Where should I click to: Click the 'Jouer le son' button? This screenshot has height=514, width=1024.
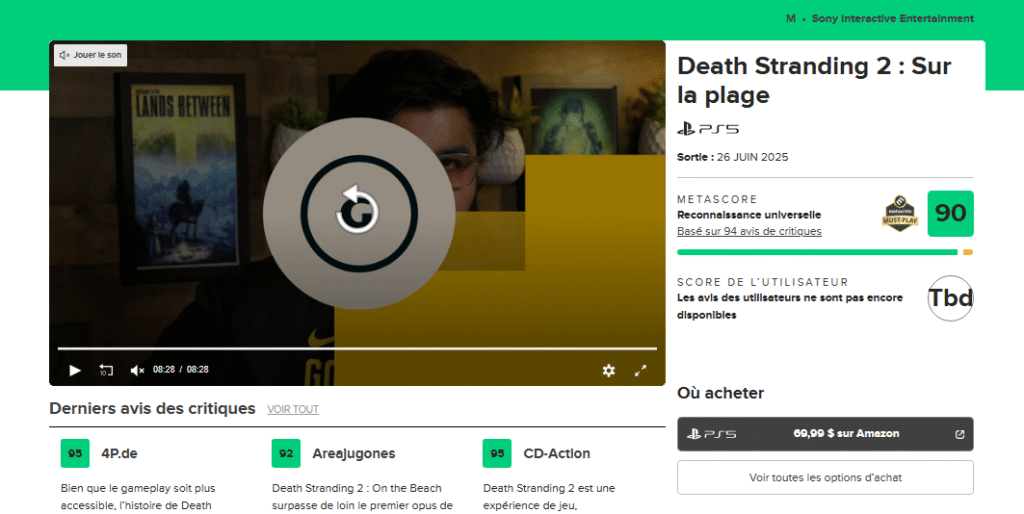click(x=91, y=55)
